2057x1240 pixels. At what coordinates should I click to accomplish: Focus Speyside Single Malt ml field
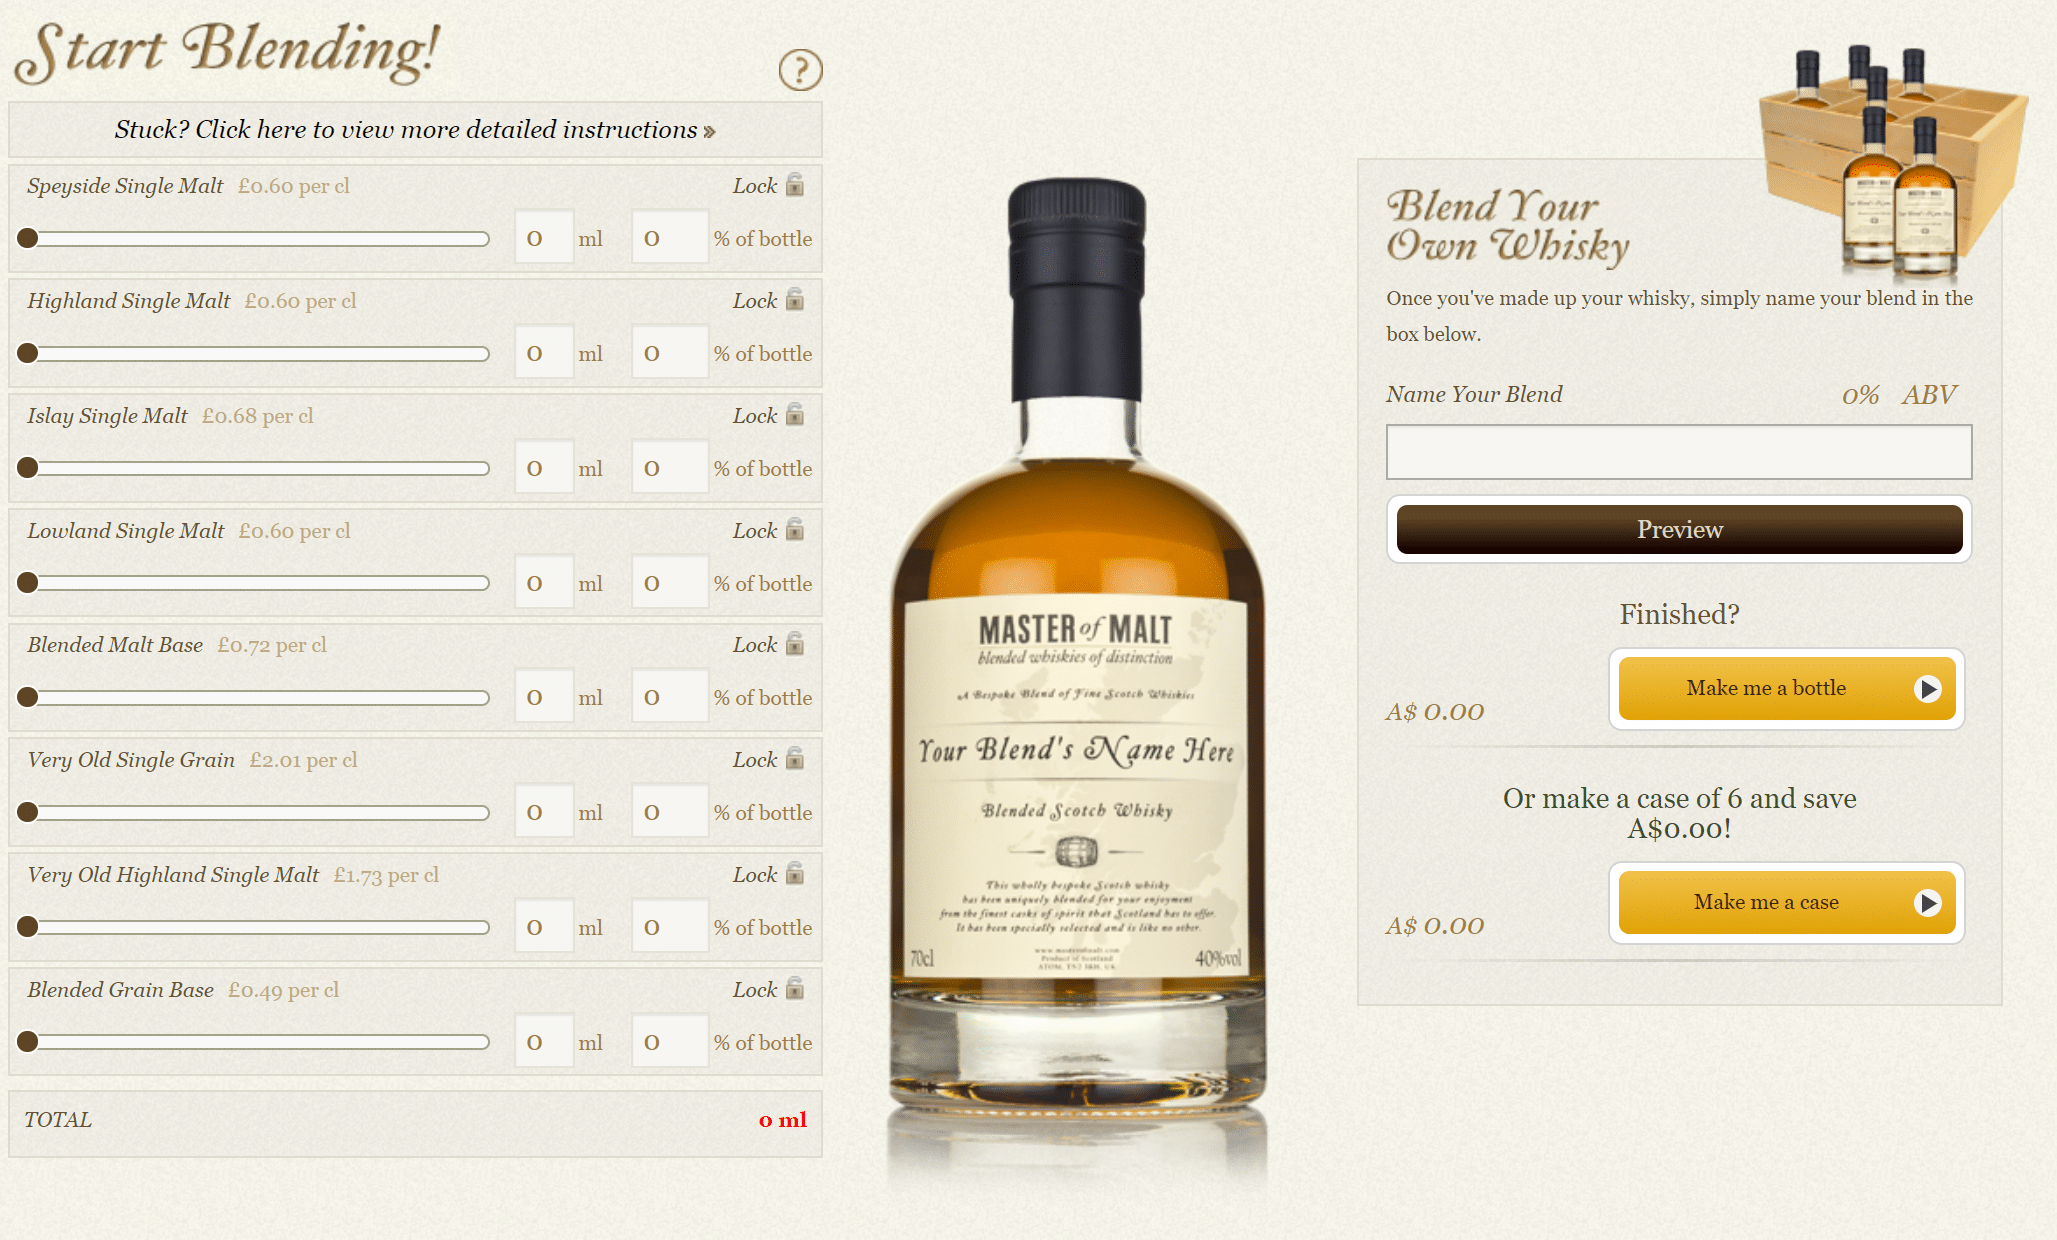544,237
